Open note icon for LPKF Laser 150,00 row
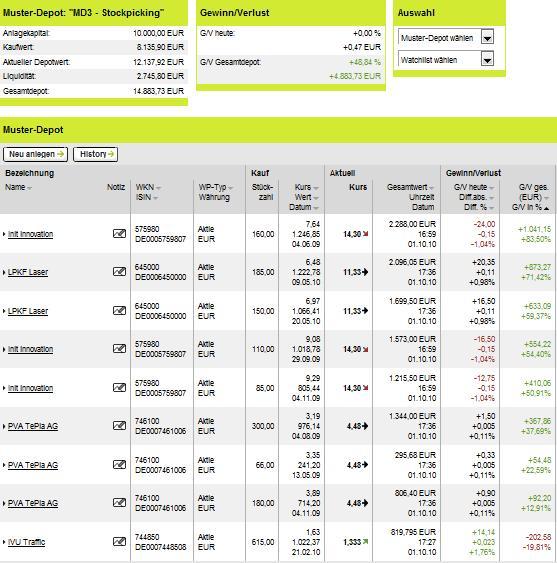Screen dimensions: 557x563 (119, 311)
